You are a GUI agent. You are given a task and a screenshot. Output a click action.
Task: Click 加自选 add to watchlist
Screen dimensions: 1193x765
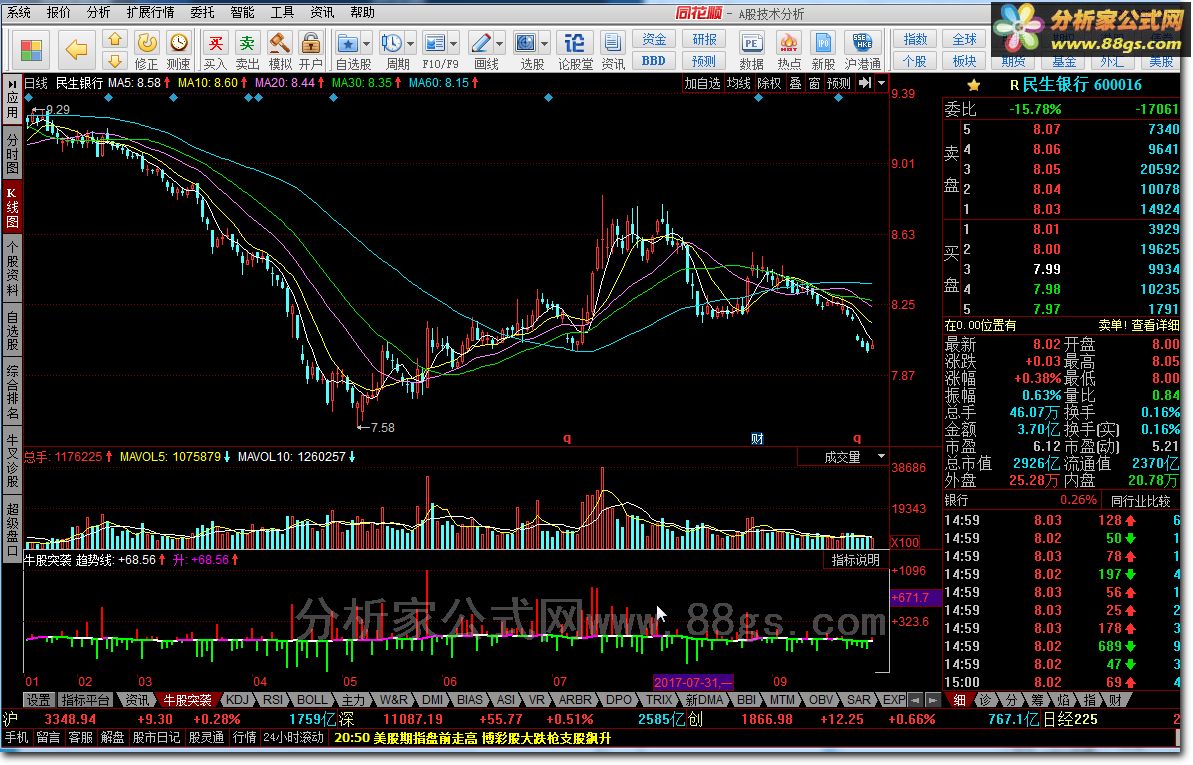click(x=701, y=83)
